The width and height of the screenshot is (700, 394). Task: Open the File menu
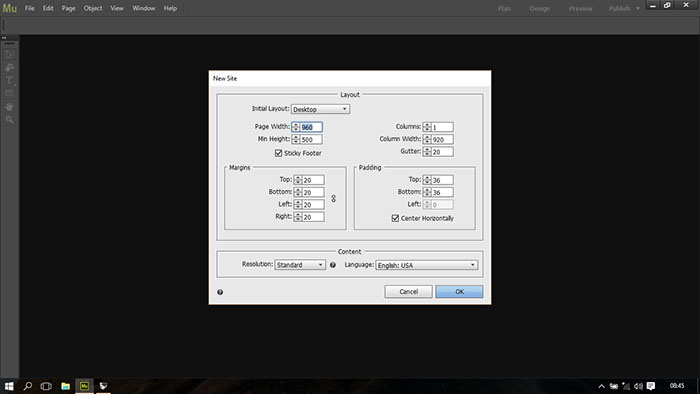pyautogui.click(x=29, y=8)
